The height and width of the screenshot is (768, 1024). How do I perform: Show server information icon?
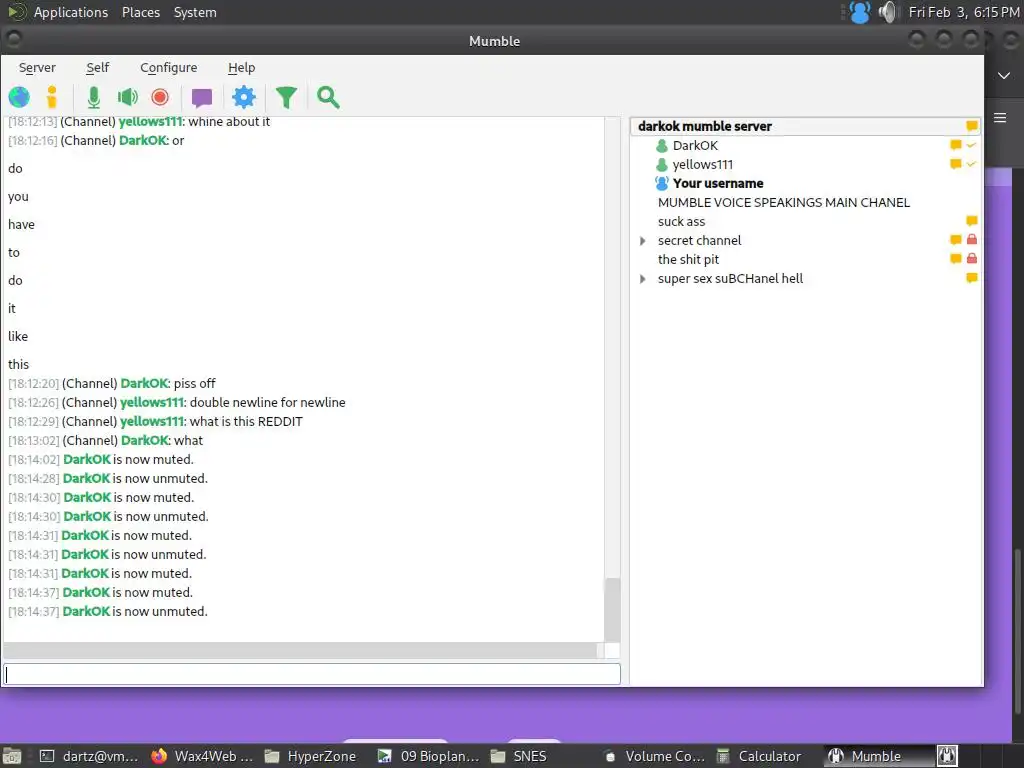coord(52,97)
